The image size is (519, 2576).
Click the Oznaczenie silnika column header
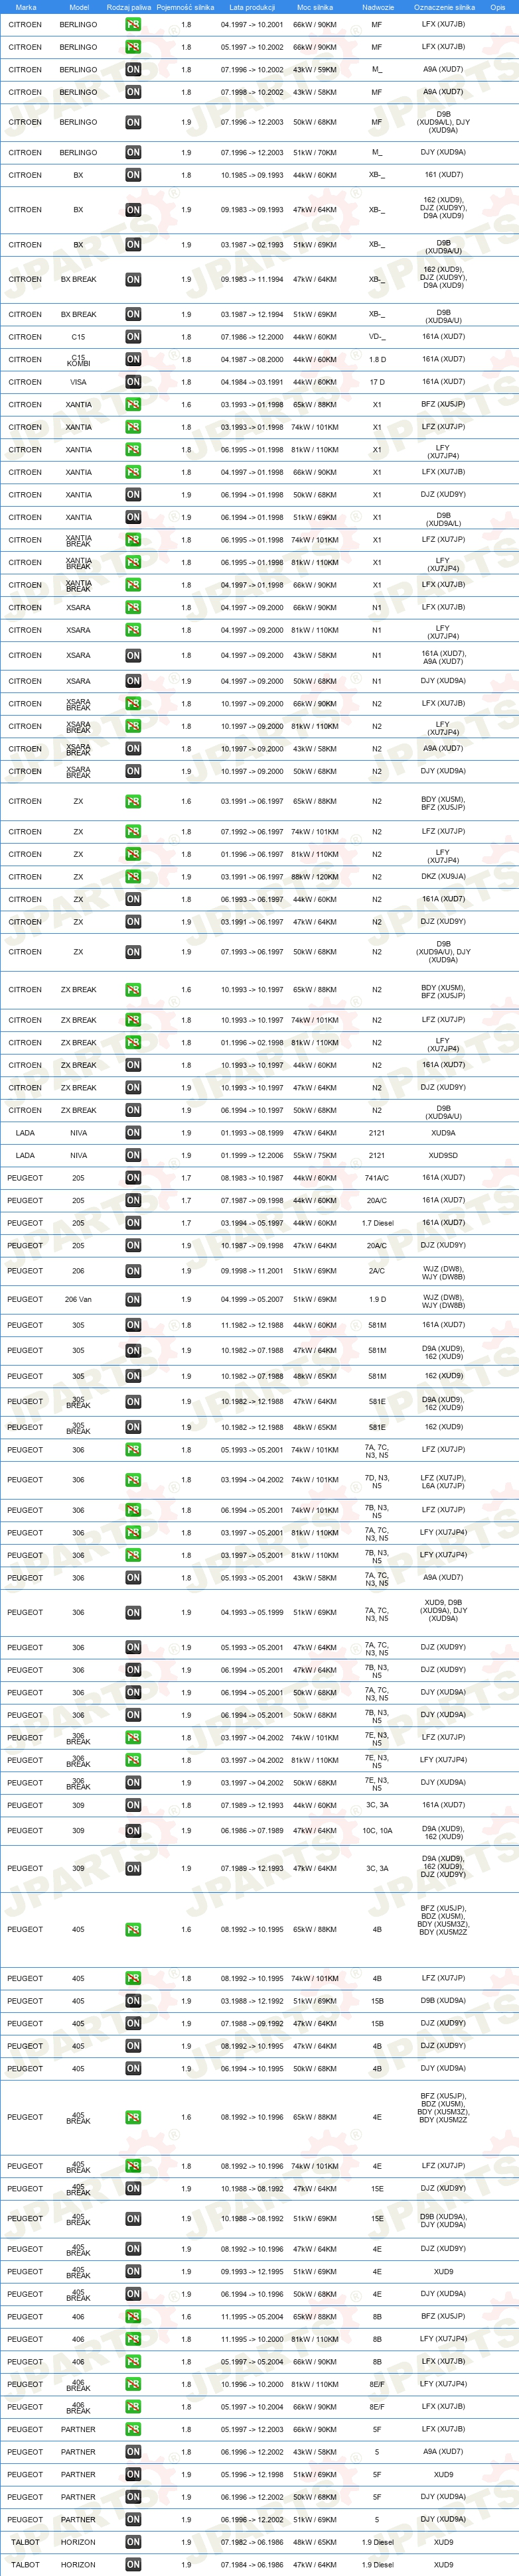[x=444, y=7]
